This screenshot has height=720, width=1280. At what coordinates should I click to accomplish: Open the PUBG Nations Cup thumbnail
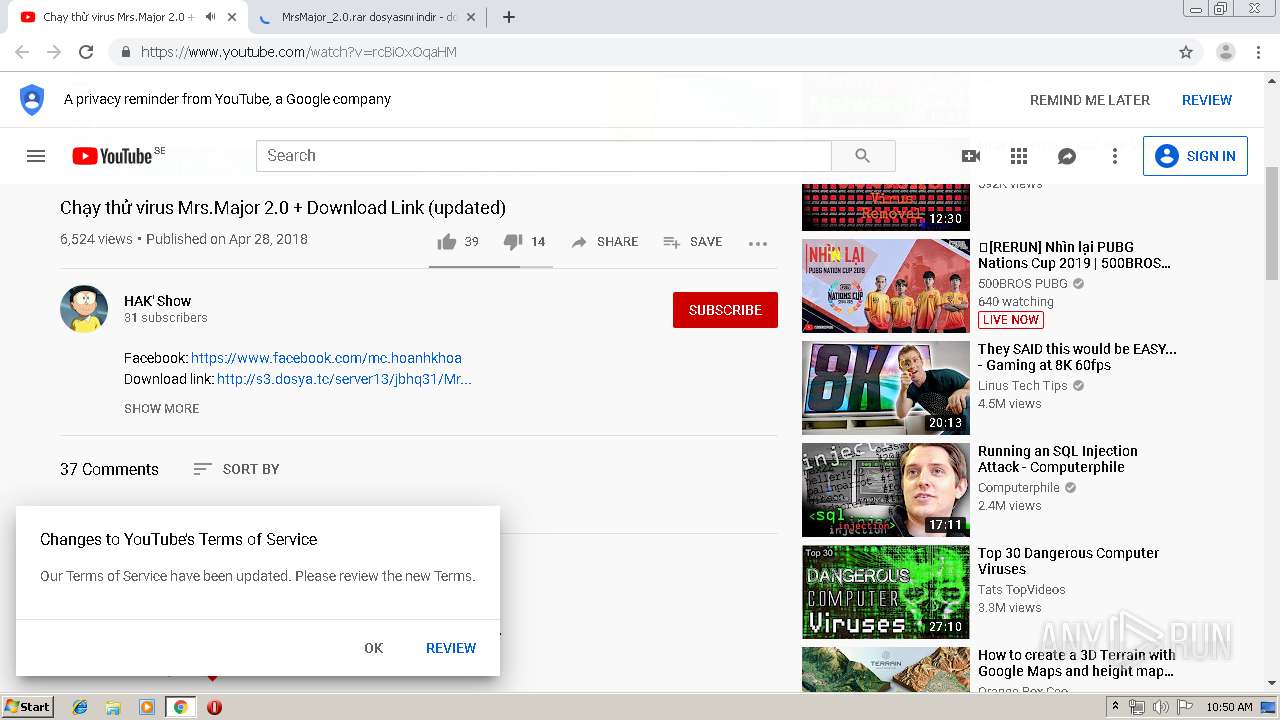pos(886,286)
